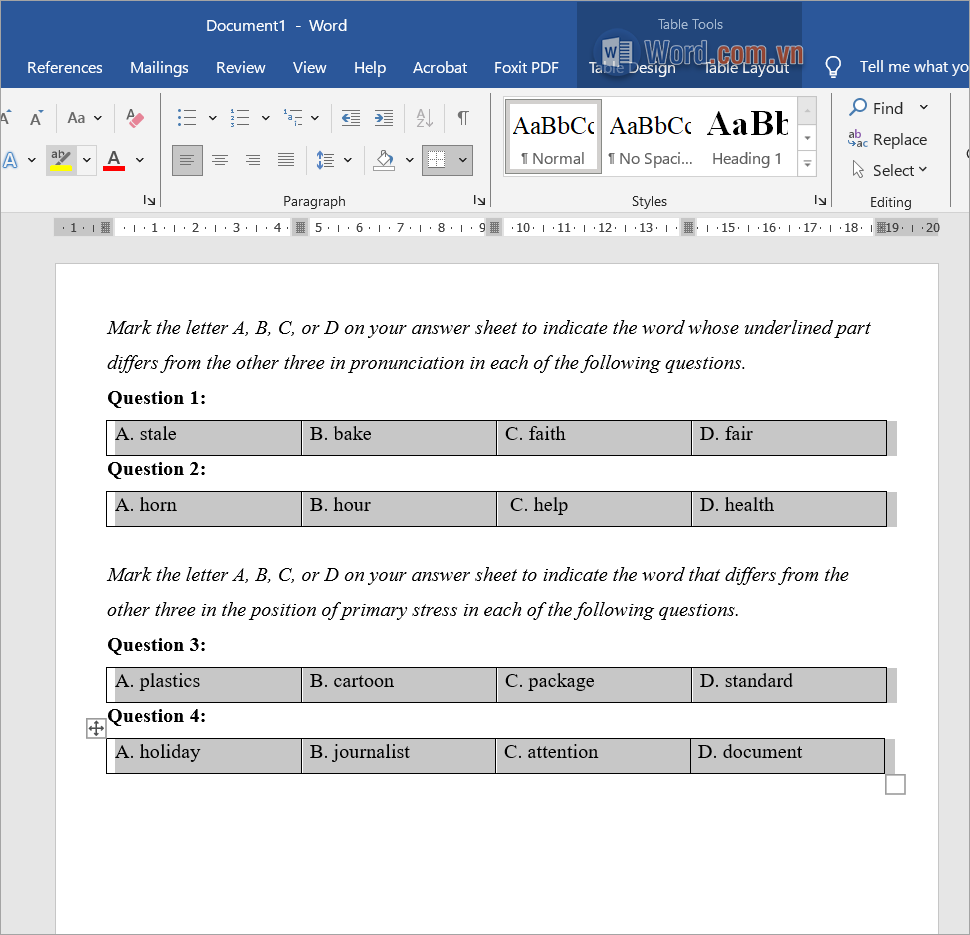Insert a numbered list

tap(240, 118)
